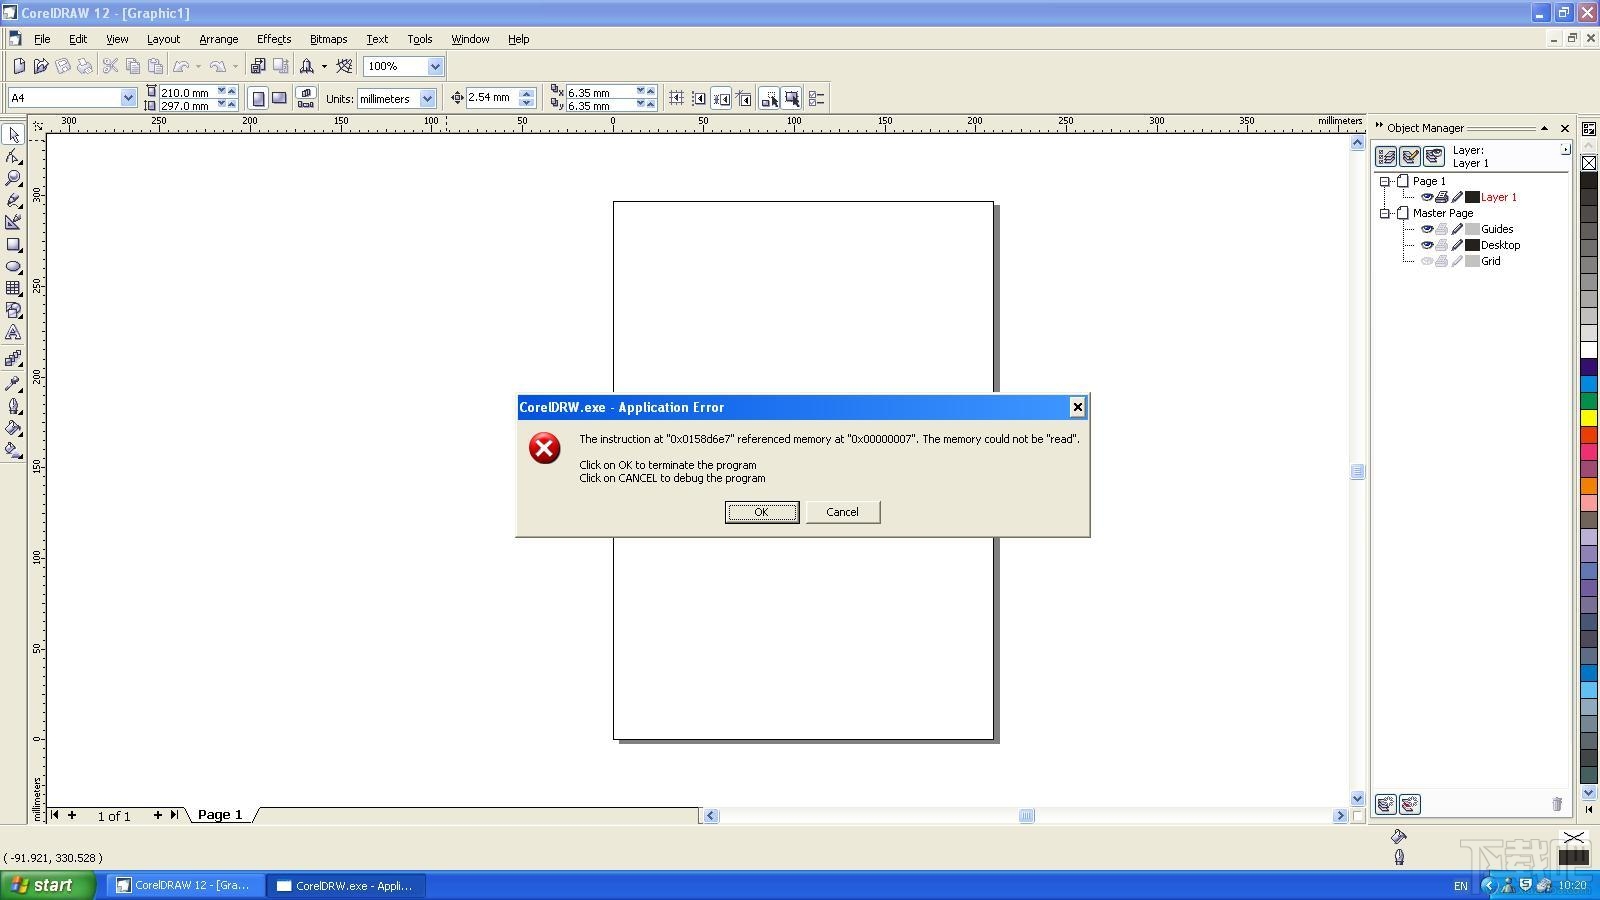Screen dimensions: 1600x900
Task: Click the Open file icon
Action: coord(41,66)
